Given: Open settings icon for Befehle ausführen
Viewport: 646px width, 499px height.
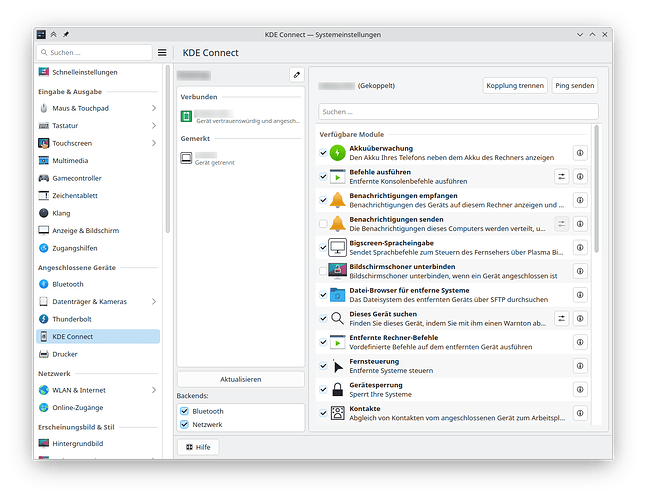Looking at the screenshot, I should click(561, 176).
